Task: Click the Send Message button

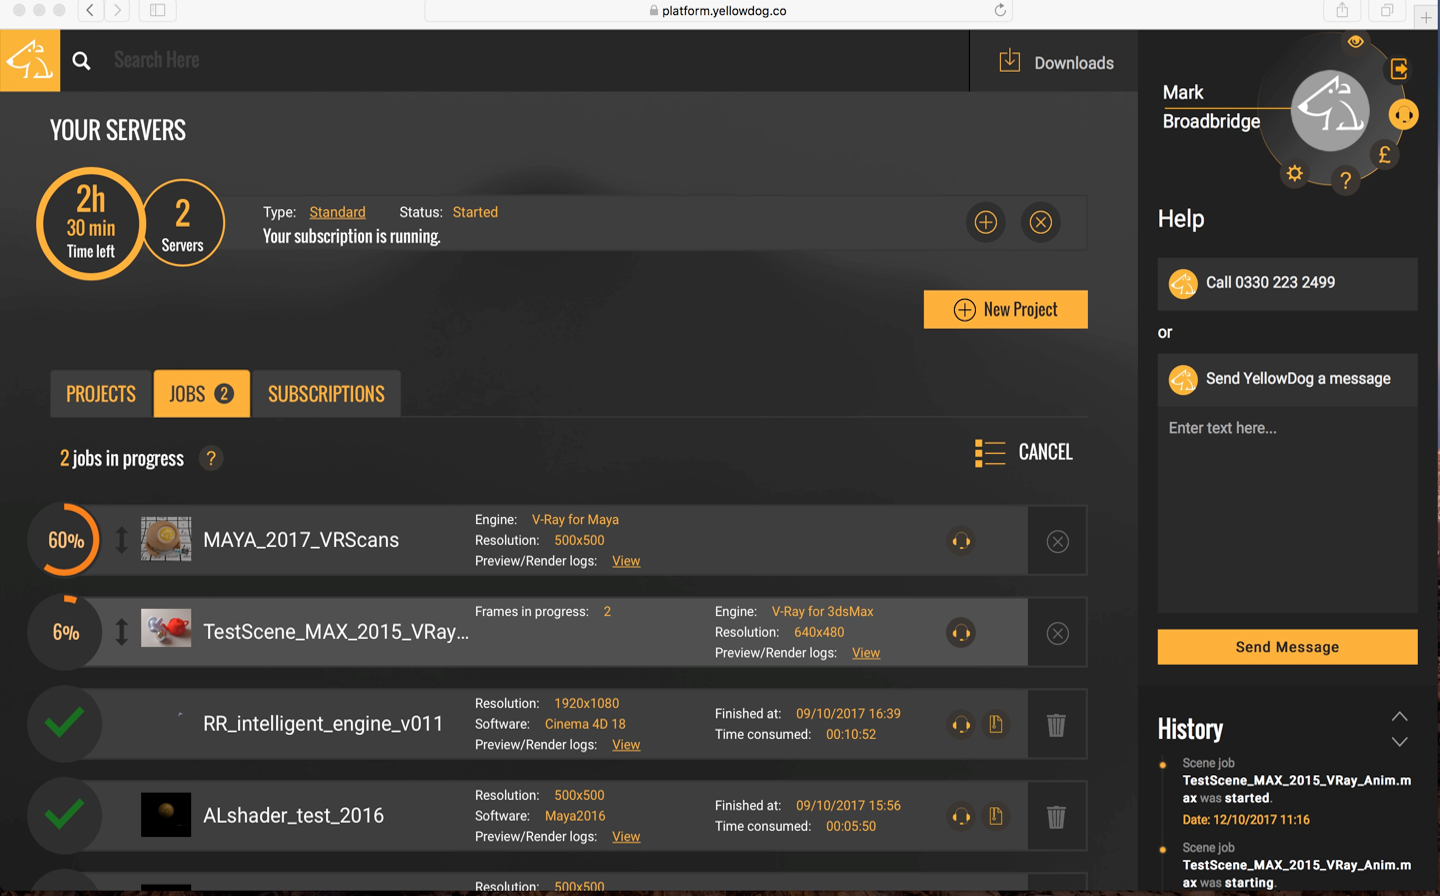Action: (1287, 647)
